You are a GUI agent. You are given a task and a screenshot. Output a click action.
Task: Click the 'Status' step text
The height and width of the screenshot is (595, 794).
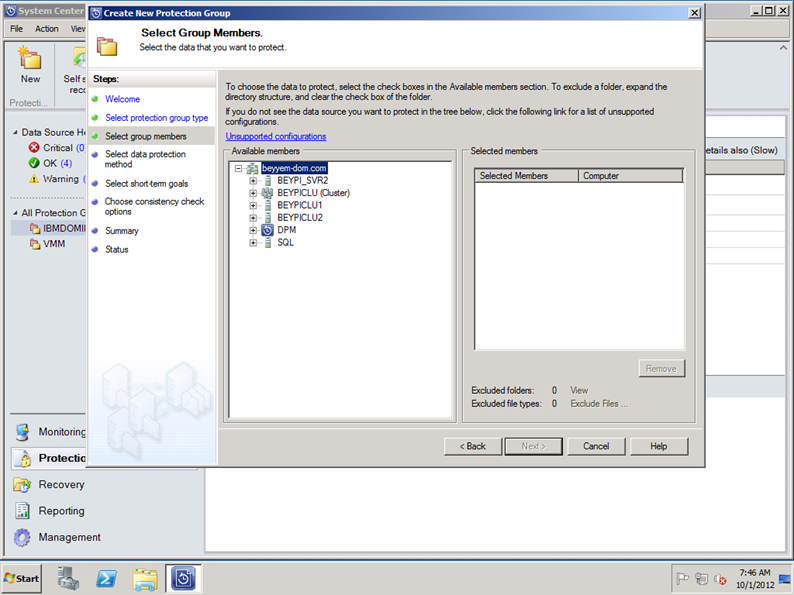coord(116,250)
